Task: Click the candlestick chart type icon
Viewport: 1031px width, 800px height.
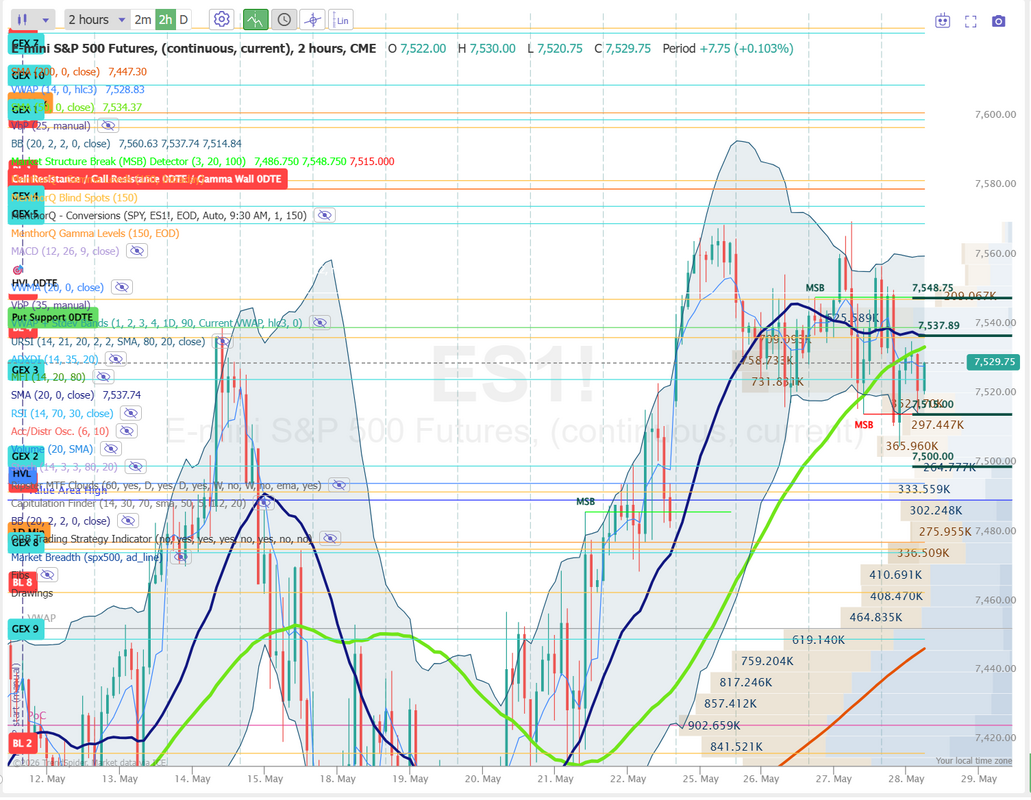Action: pyautogui.click(x=22, y=20)
